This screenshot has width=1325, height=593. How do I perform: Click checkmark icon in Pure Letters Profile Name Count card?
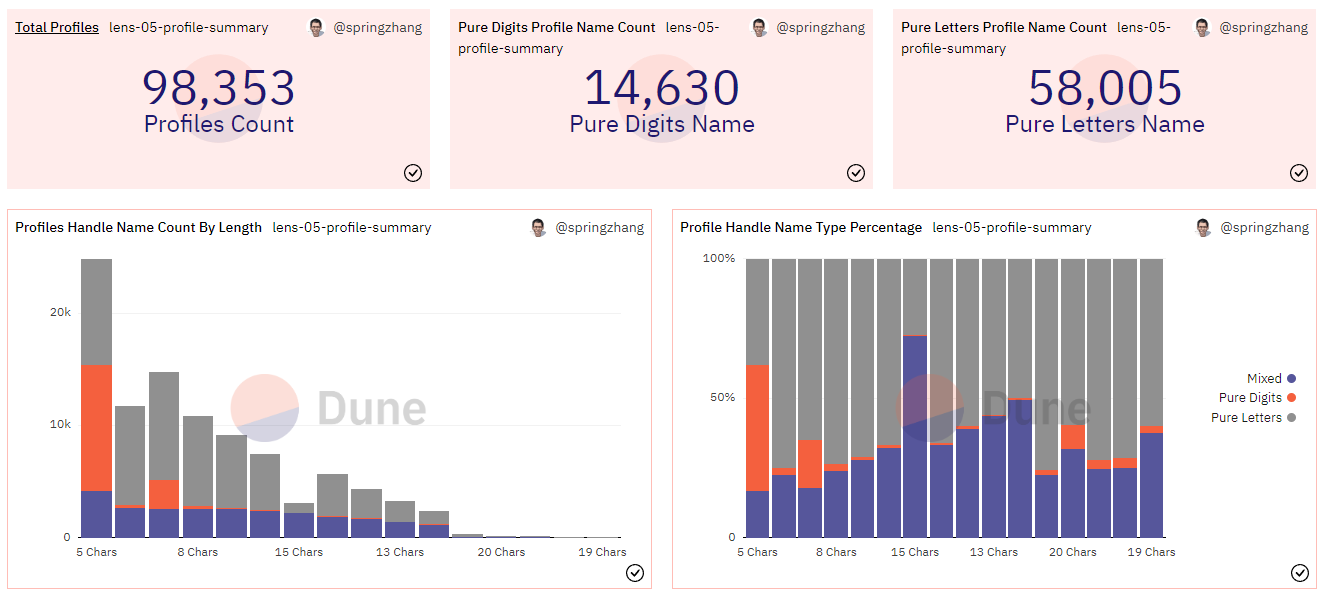(1299, 173)
